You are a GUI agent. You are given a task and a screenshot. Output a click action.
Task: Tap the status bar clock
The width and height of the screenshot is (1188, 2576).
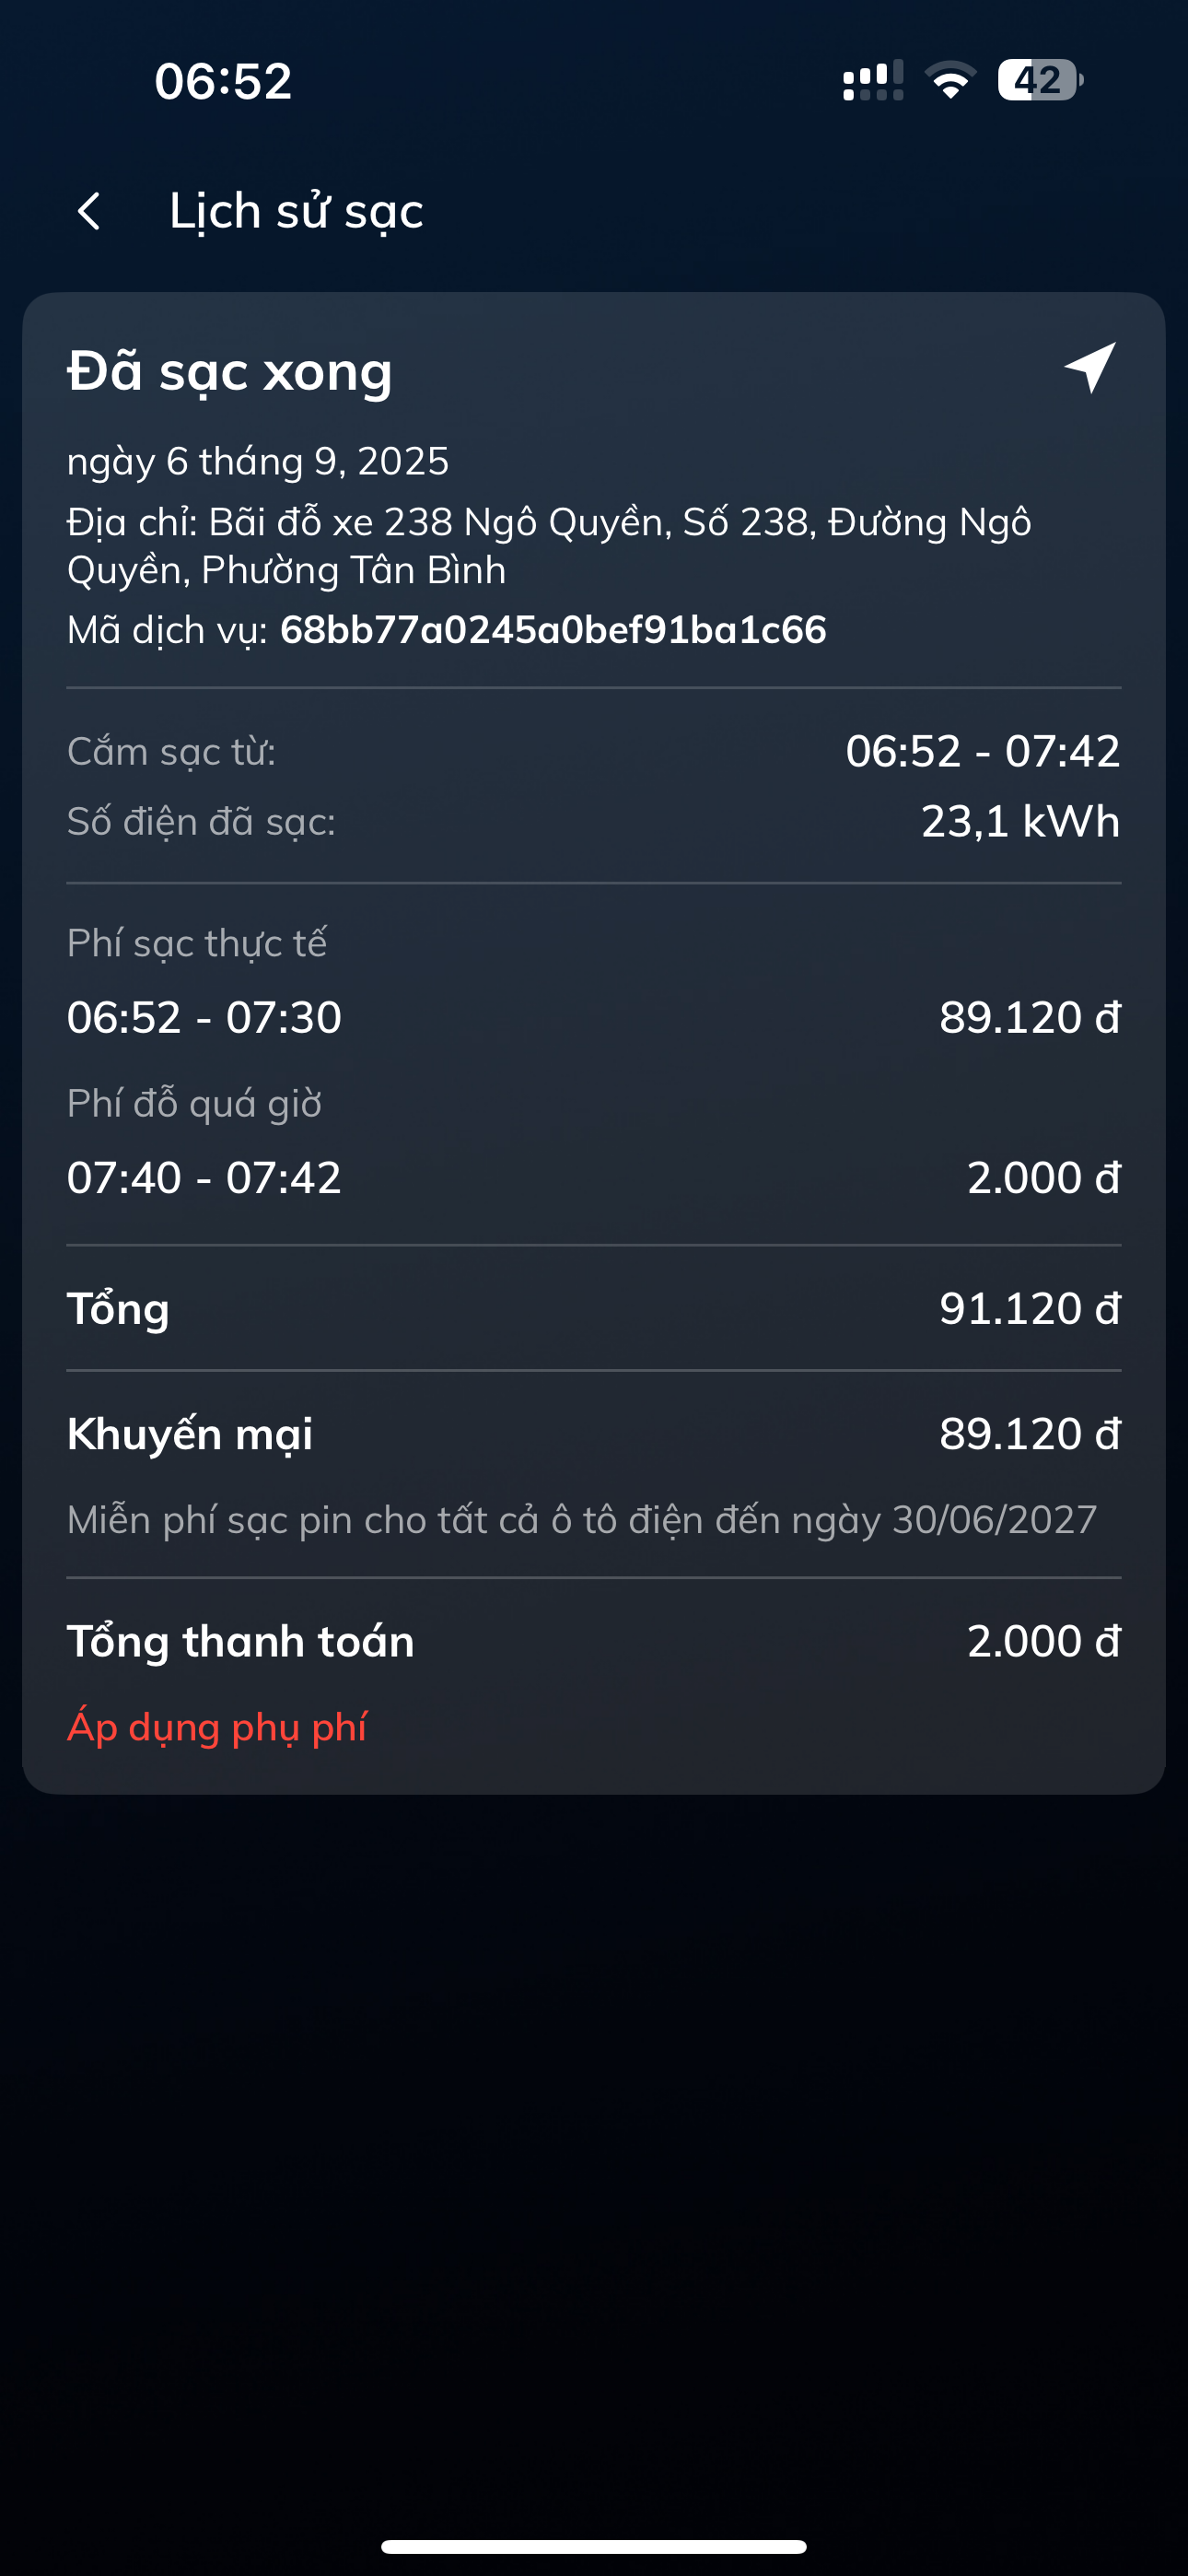[x=223, y=81]
